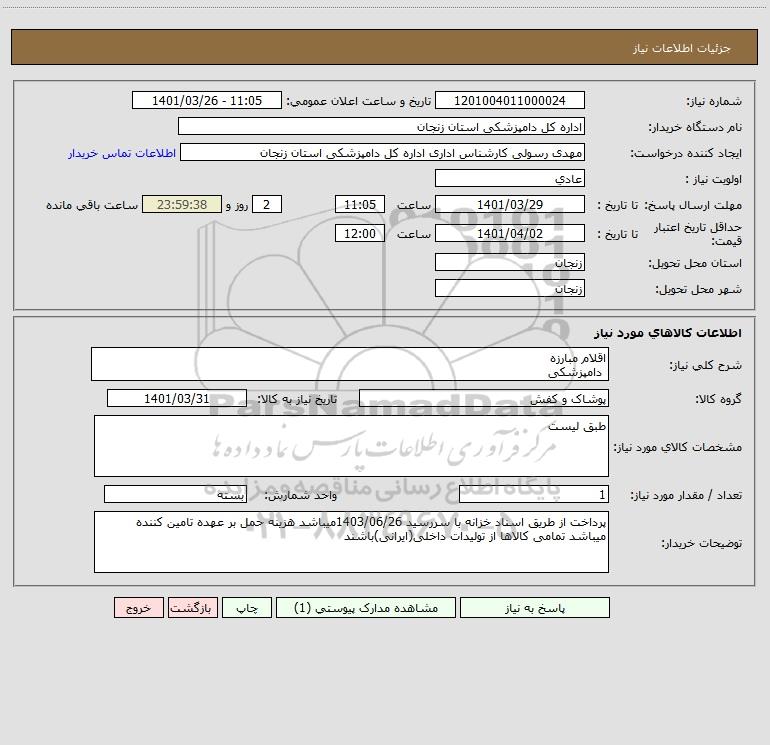Open اطلاعات تماس خریدار link
Image resolution: width=770 pixels, height=745 pixels.
pos(122,153)
